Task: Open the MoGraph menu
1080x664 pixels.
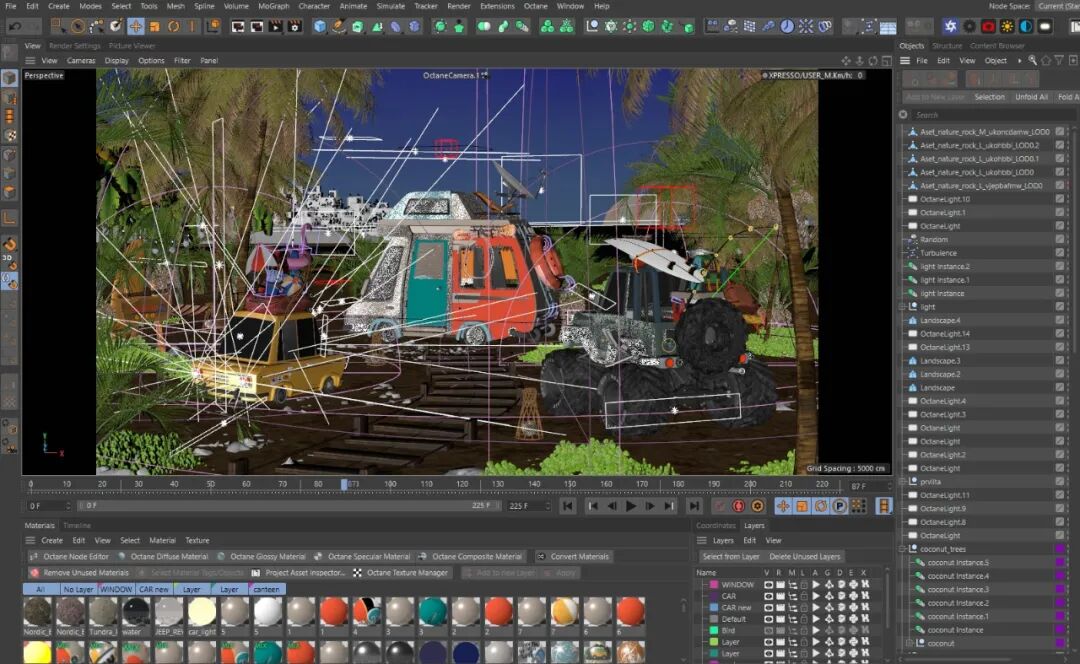Action: (x=273, y=6)
